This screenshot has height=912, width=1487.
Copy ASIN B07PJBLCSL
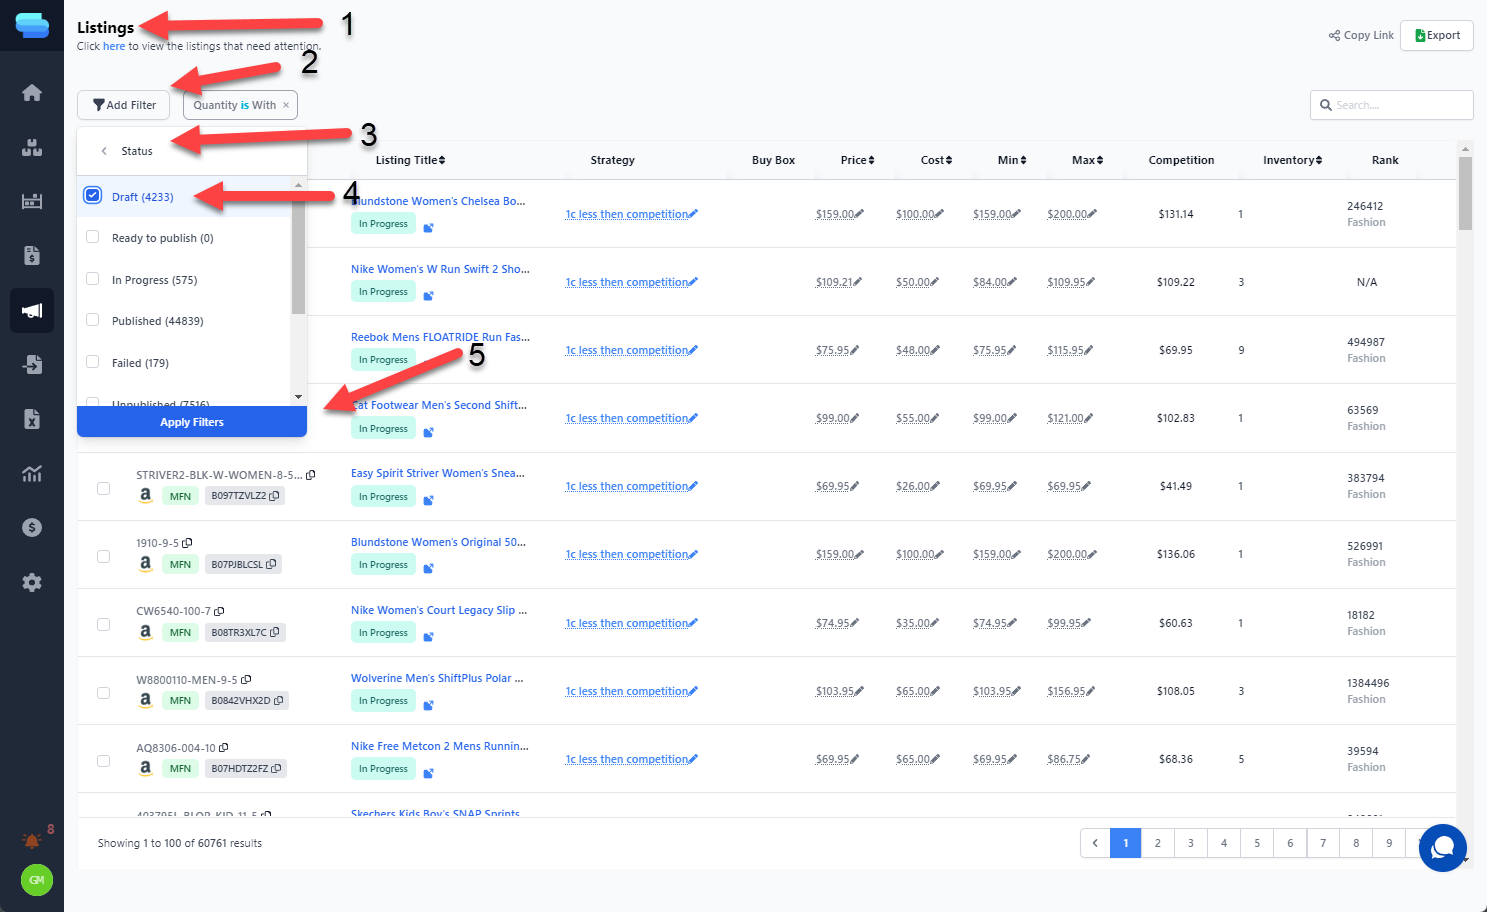pyautogui.click(x=271, y=564)
